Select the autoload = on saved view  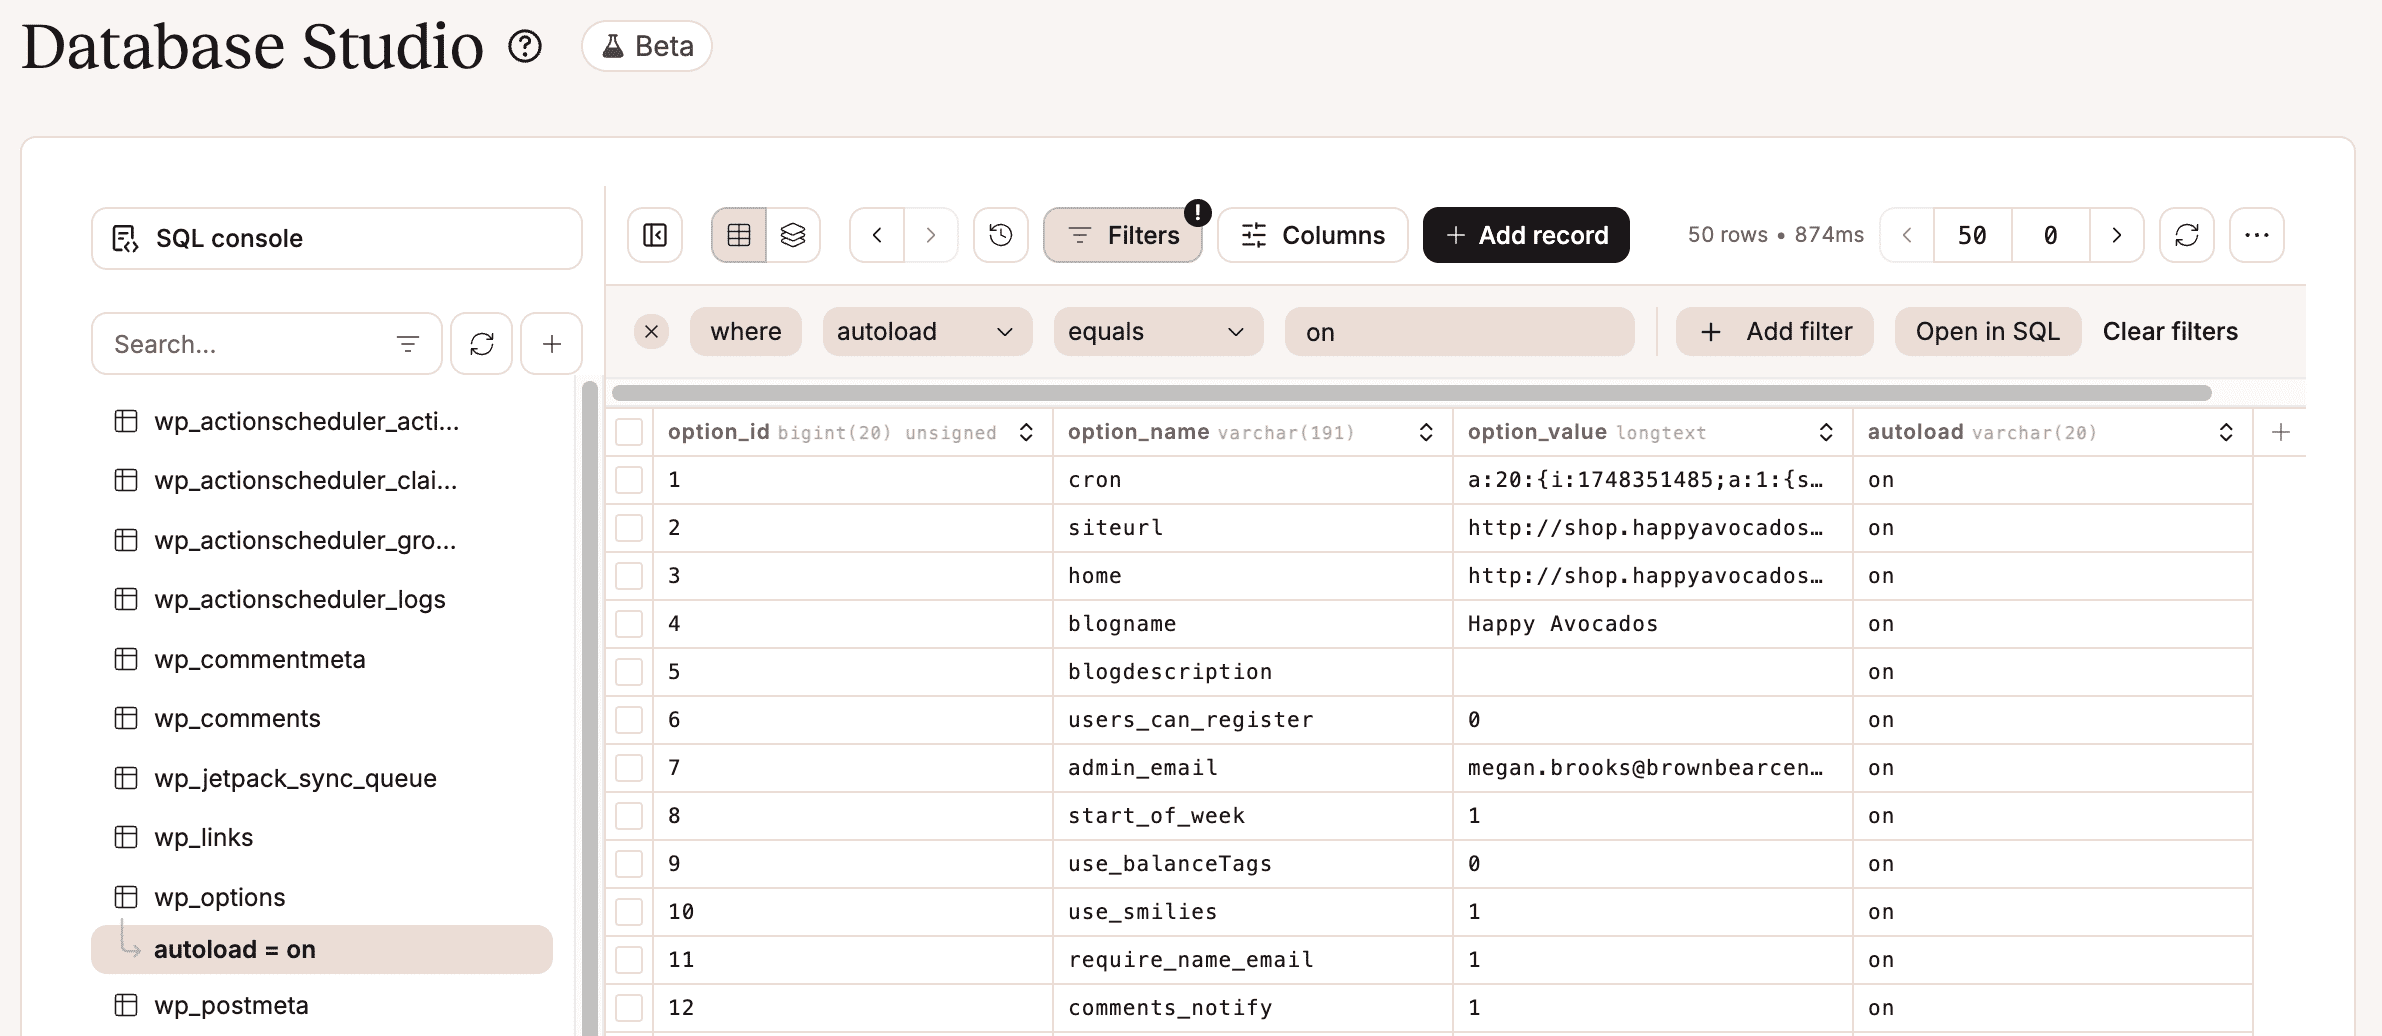point(321,949)
